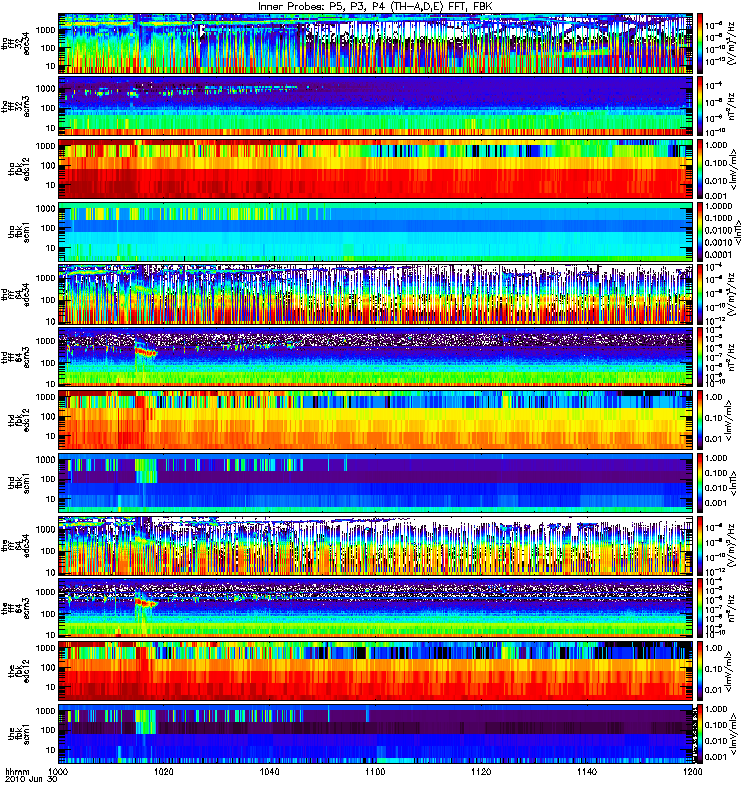
Task: Select the tha fff edc34 spectrogram panel
Action: (376, 43)
